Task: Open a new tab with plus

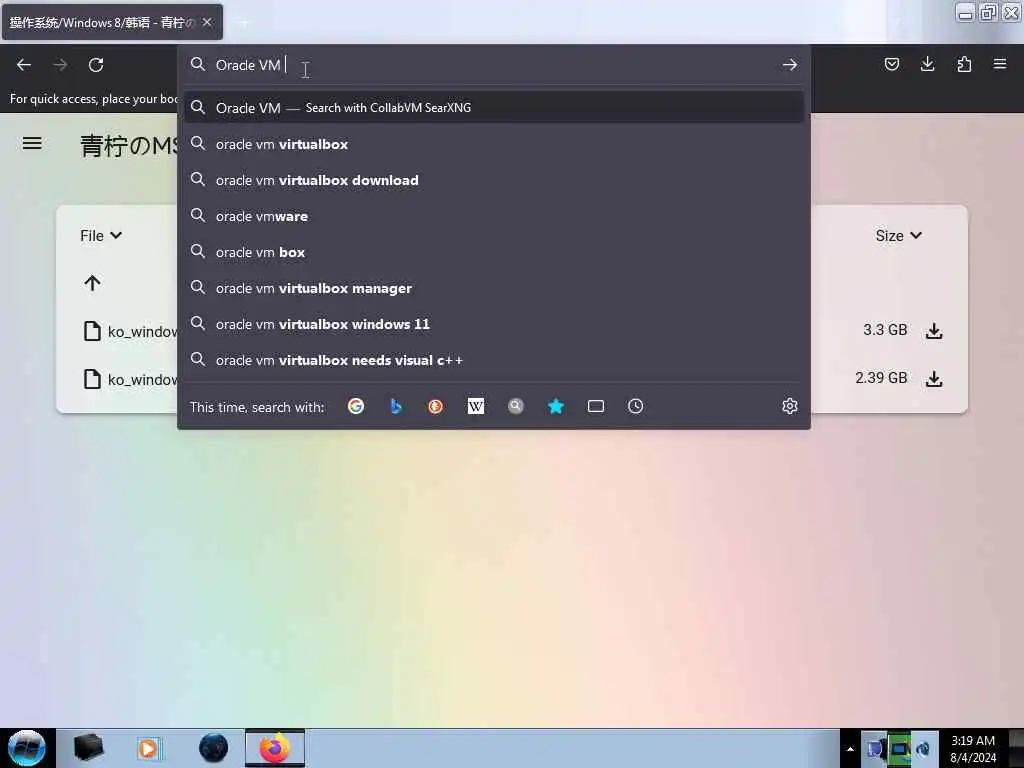Action: tap(244, 23)
